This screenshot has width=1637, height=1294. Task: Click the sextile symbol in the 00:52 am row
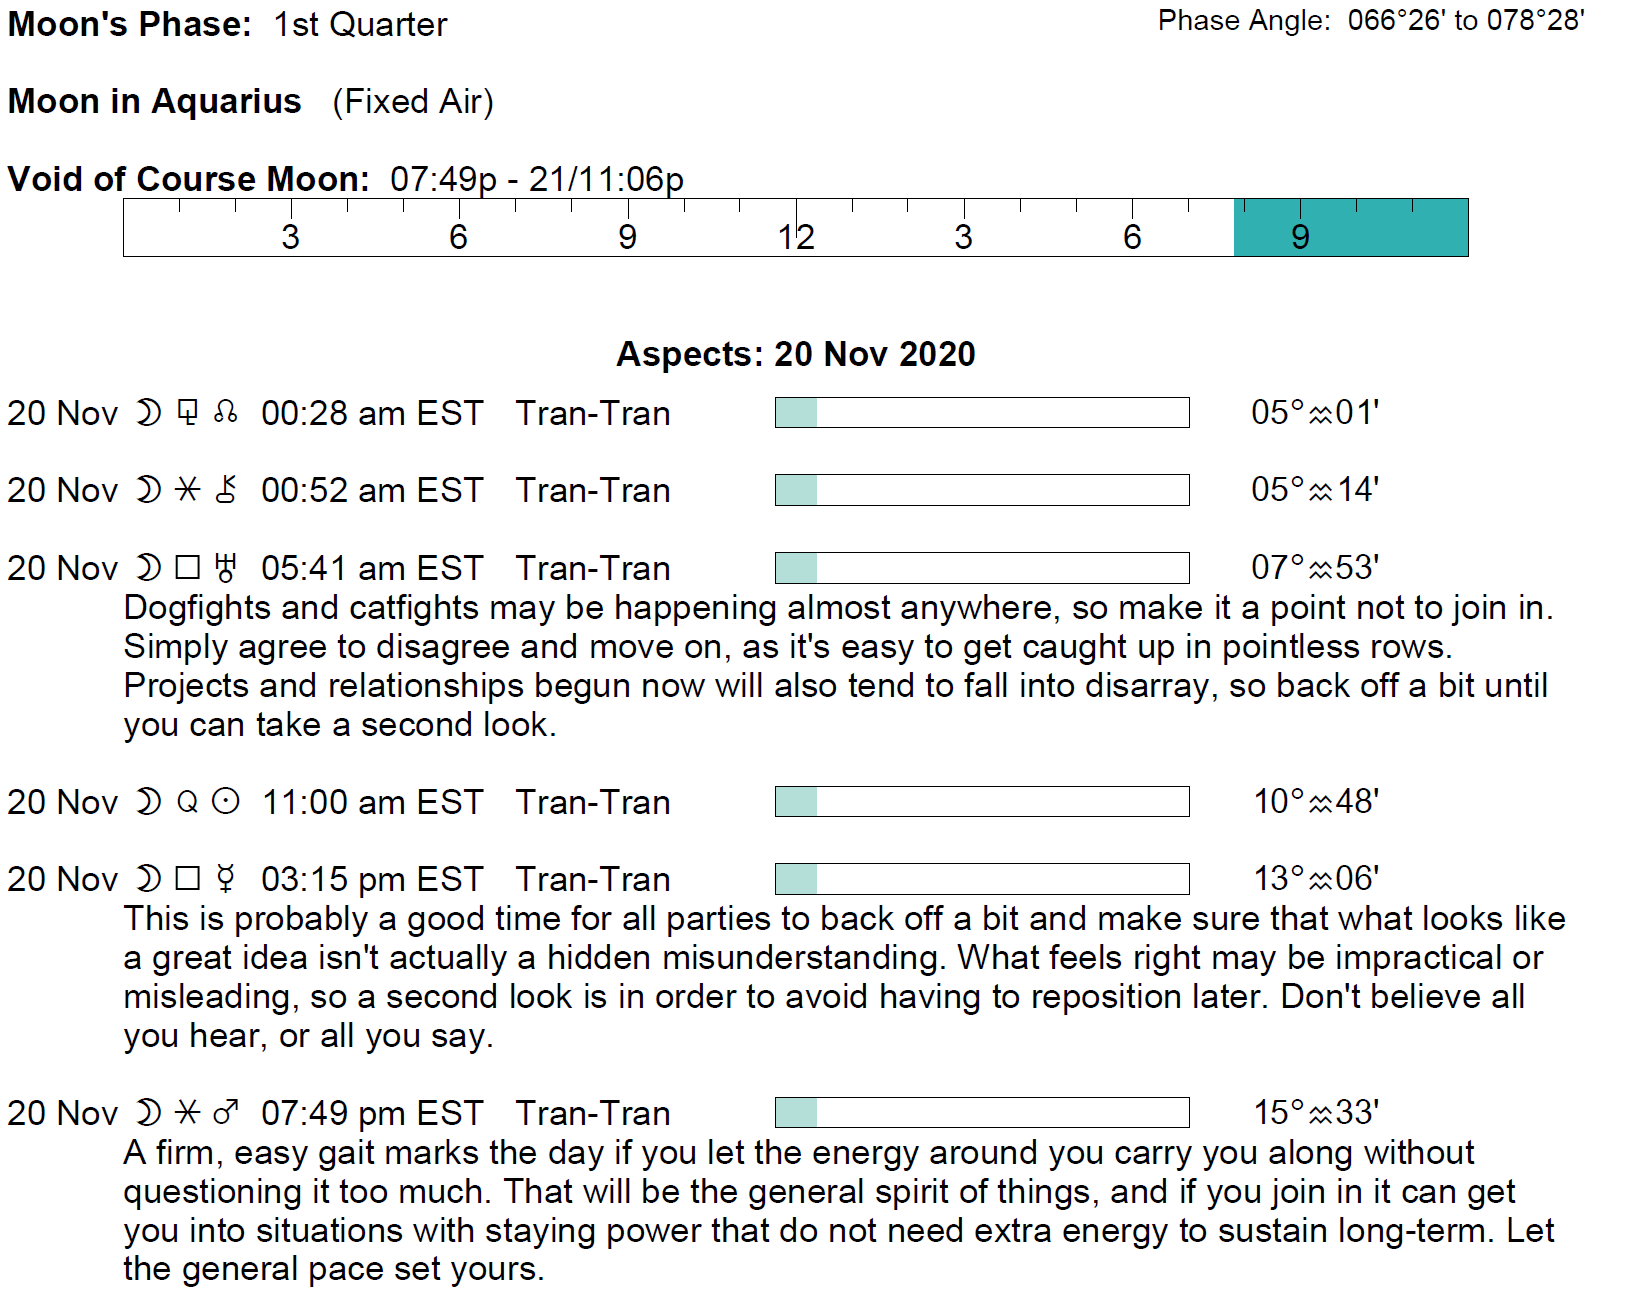[187, 489]
